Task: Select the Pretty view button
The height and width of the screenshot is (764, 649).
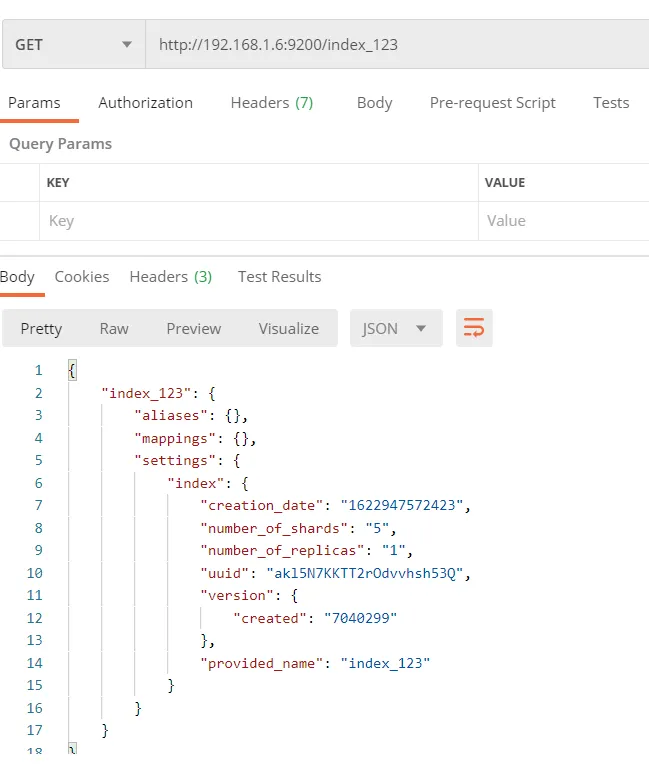Action: coord(41,328)
